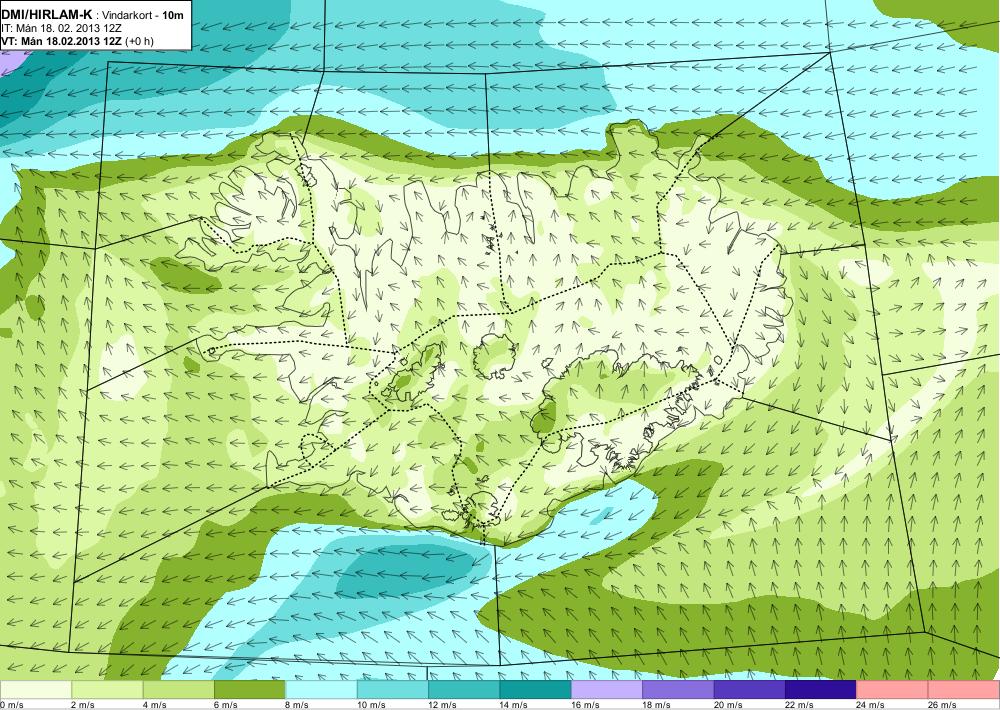Select the pink 24–26 m/s legend swatch

[x=893, y=689]
